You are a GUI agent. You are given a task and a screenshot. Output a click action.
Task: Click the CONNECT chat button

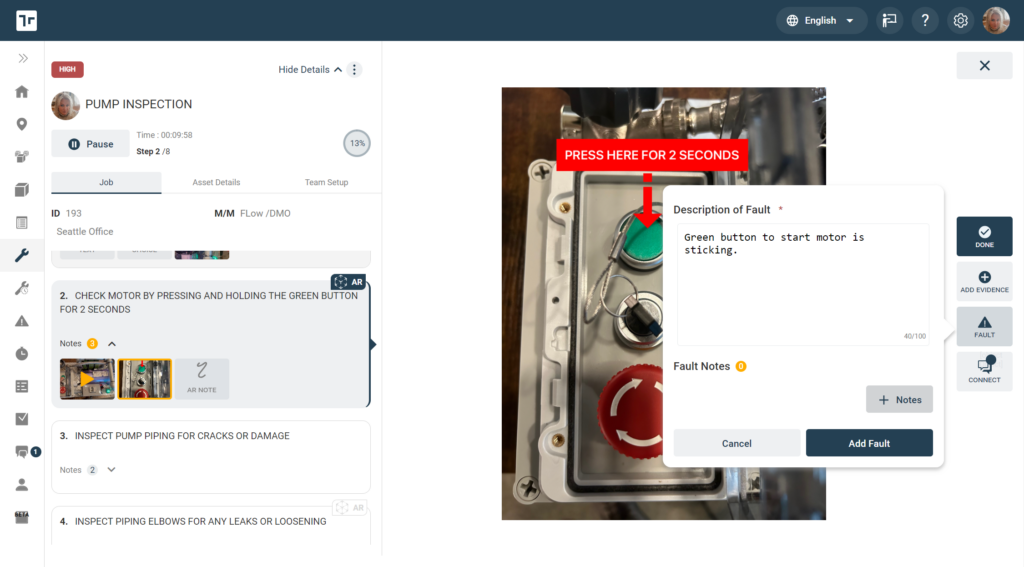984,371
